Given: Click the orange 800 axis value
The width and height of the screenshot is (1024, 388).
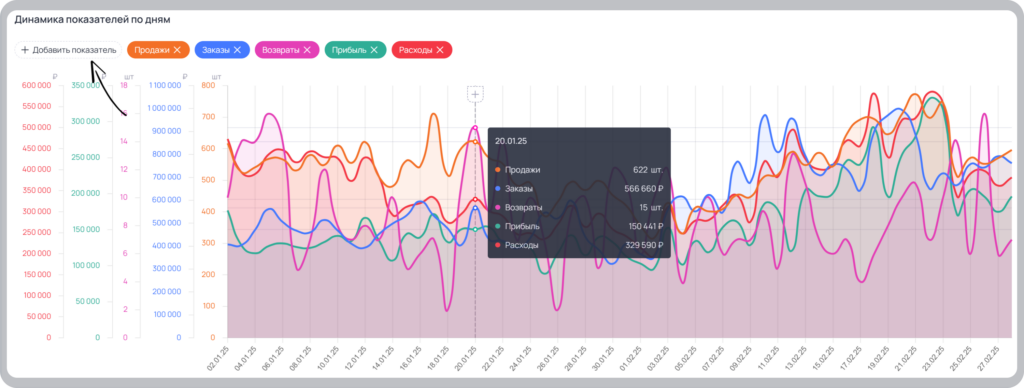Looking at the screenshot, I should tap(209, 85).
